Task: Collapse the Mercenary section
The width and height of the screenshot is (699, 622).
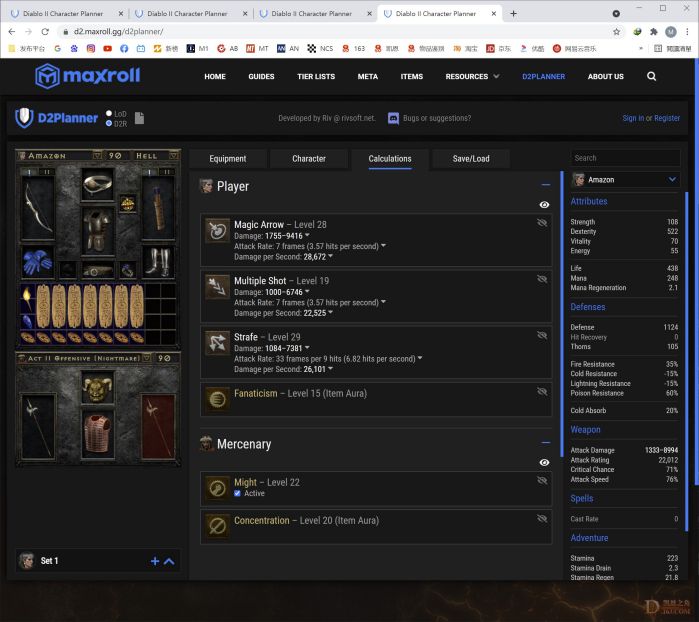Action: click(546, 443)
